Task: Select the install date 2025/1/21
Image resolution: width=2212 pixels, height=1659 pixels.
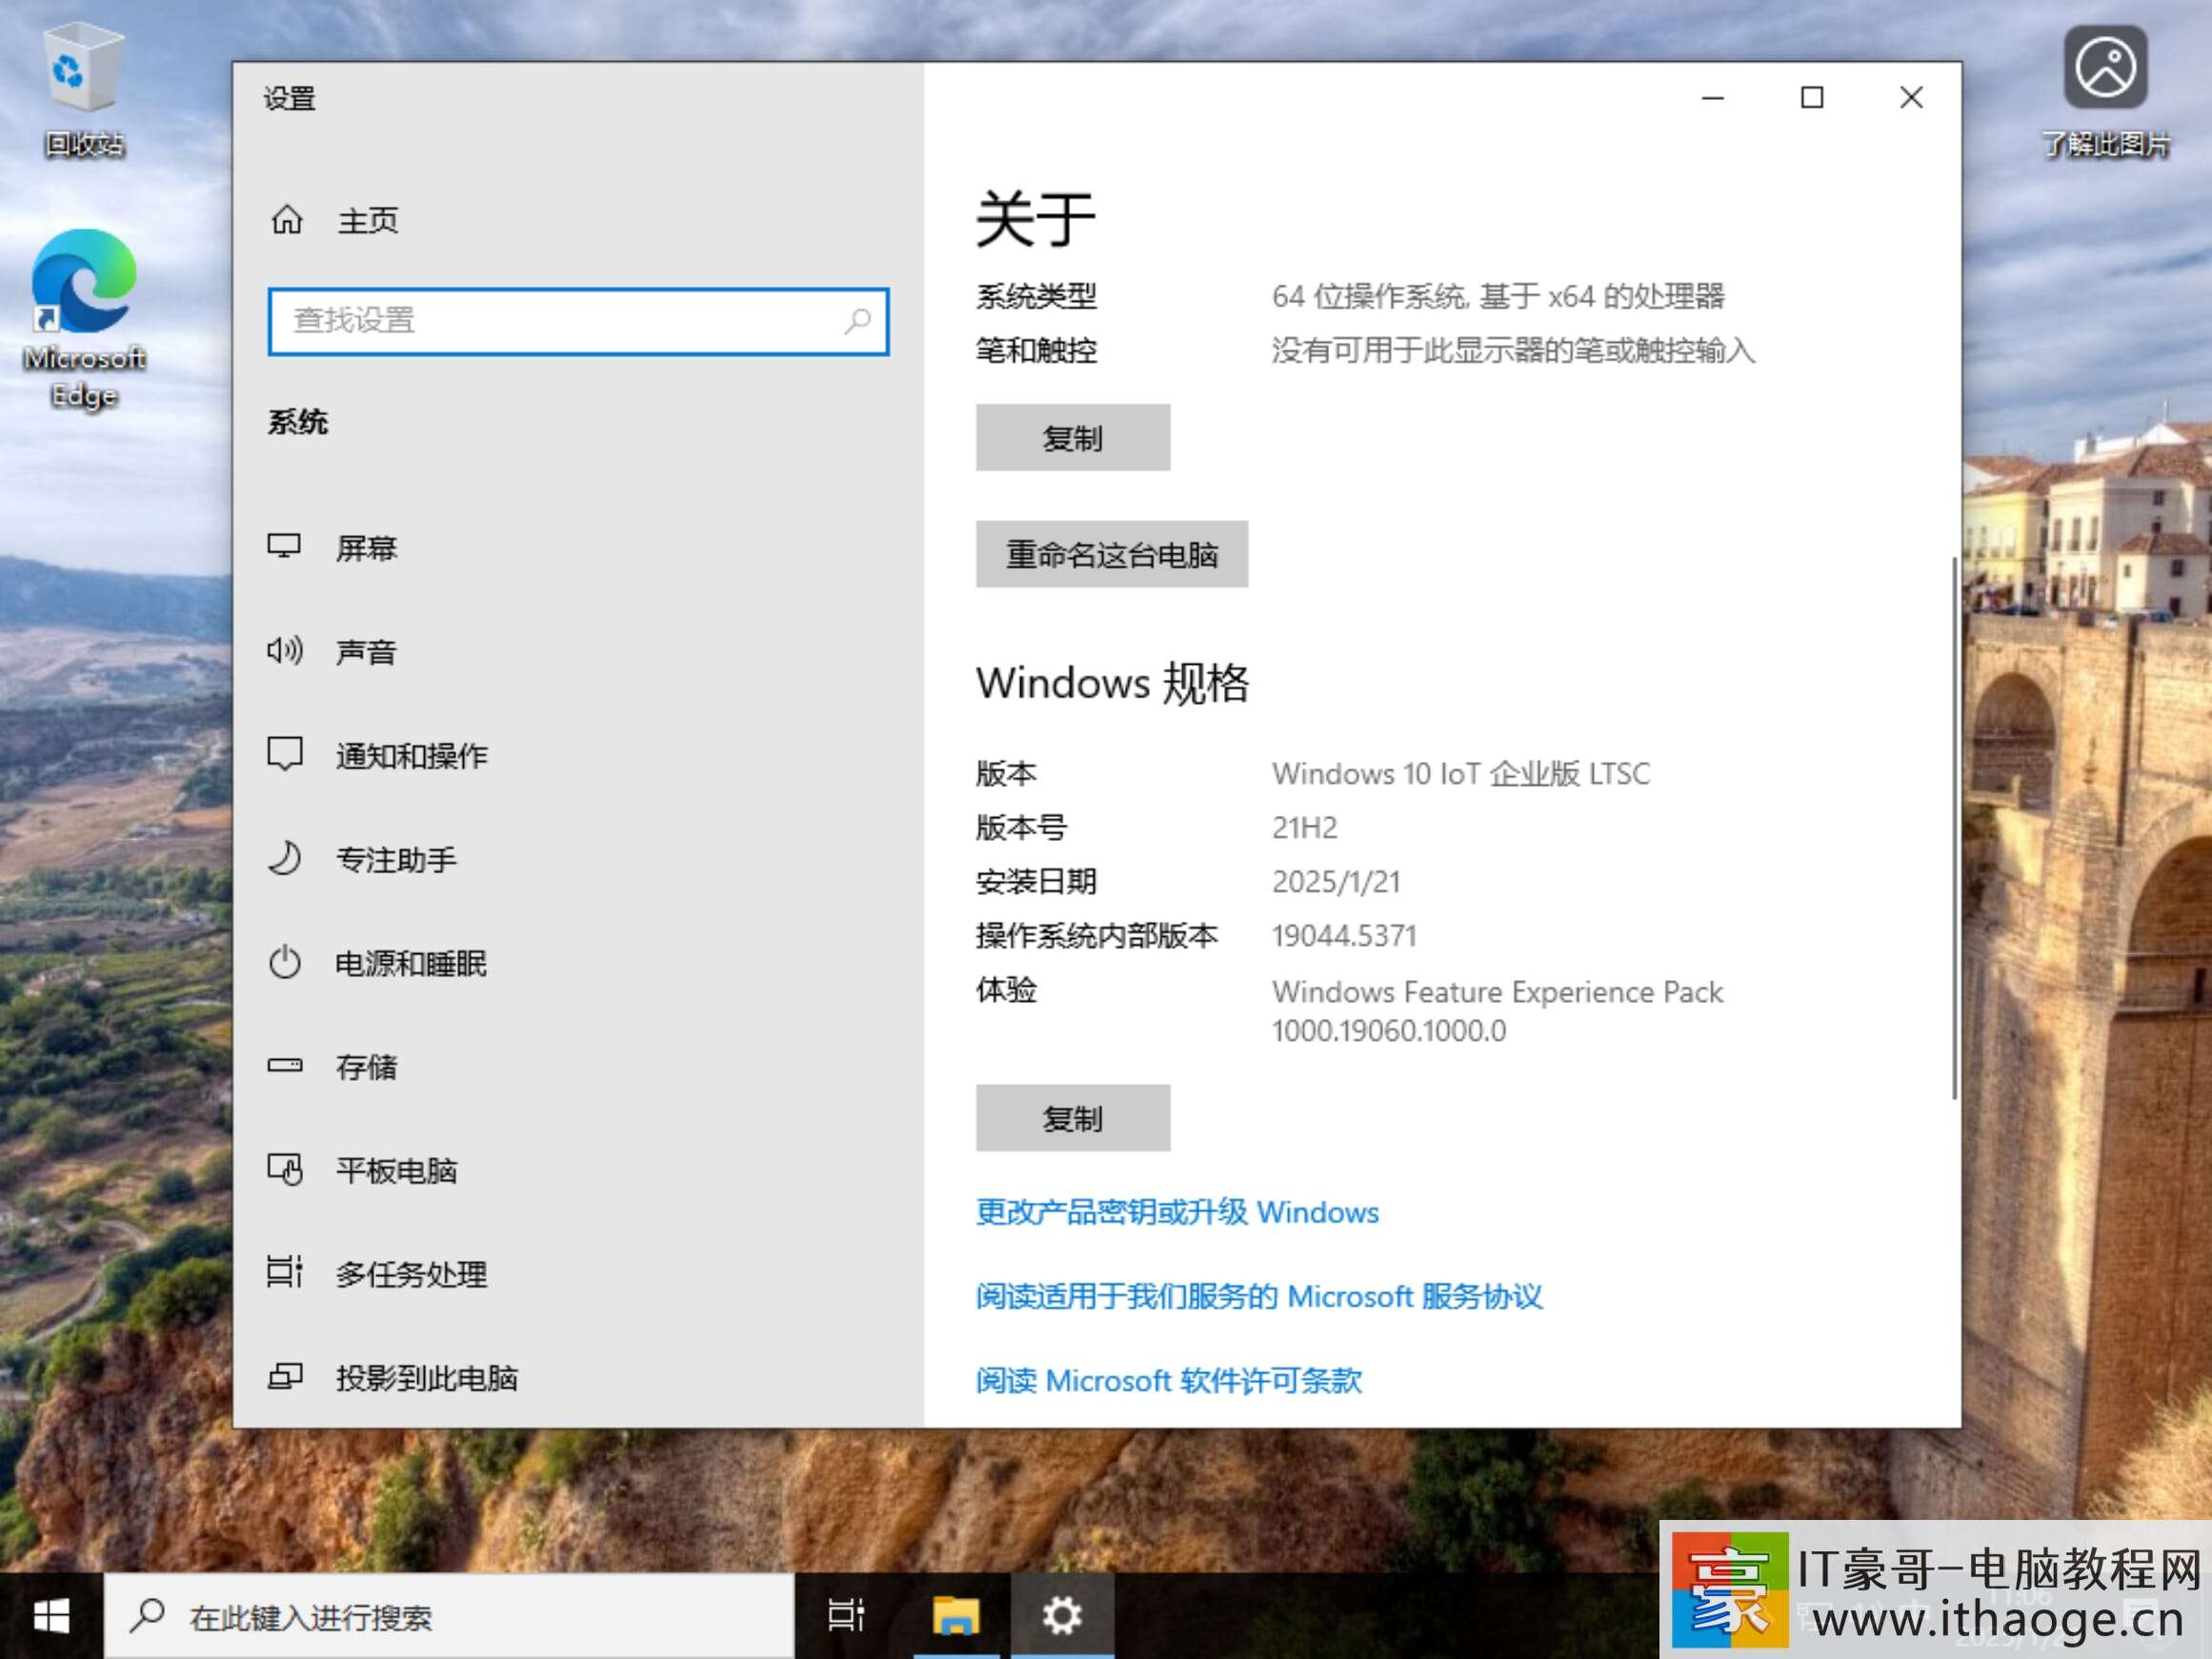Action: (x=1336, y=881)
